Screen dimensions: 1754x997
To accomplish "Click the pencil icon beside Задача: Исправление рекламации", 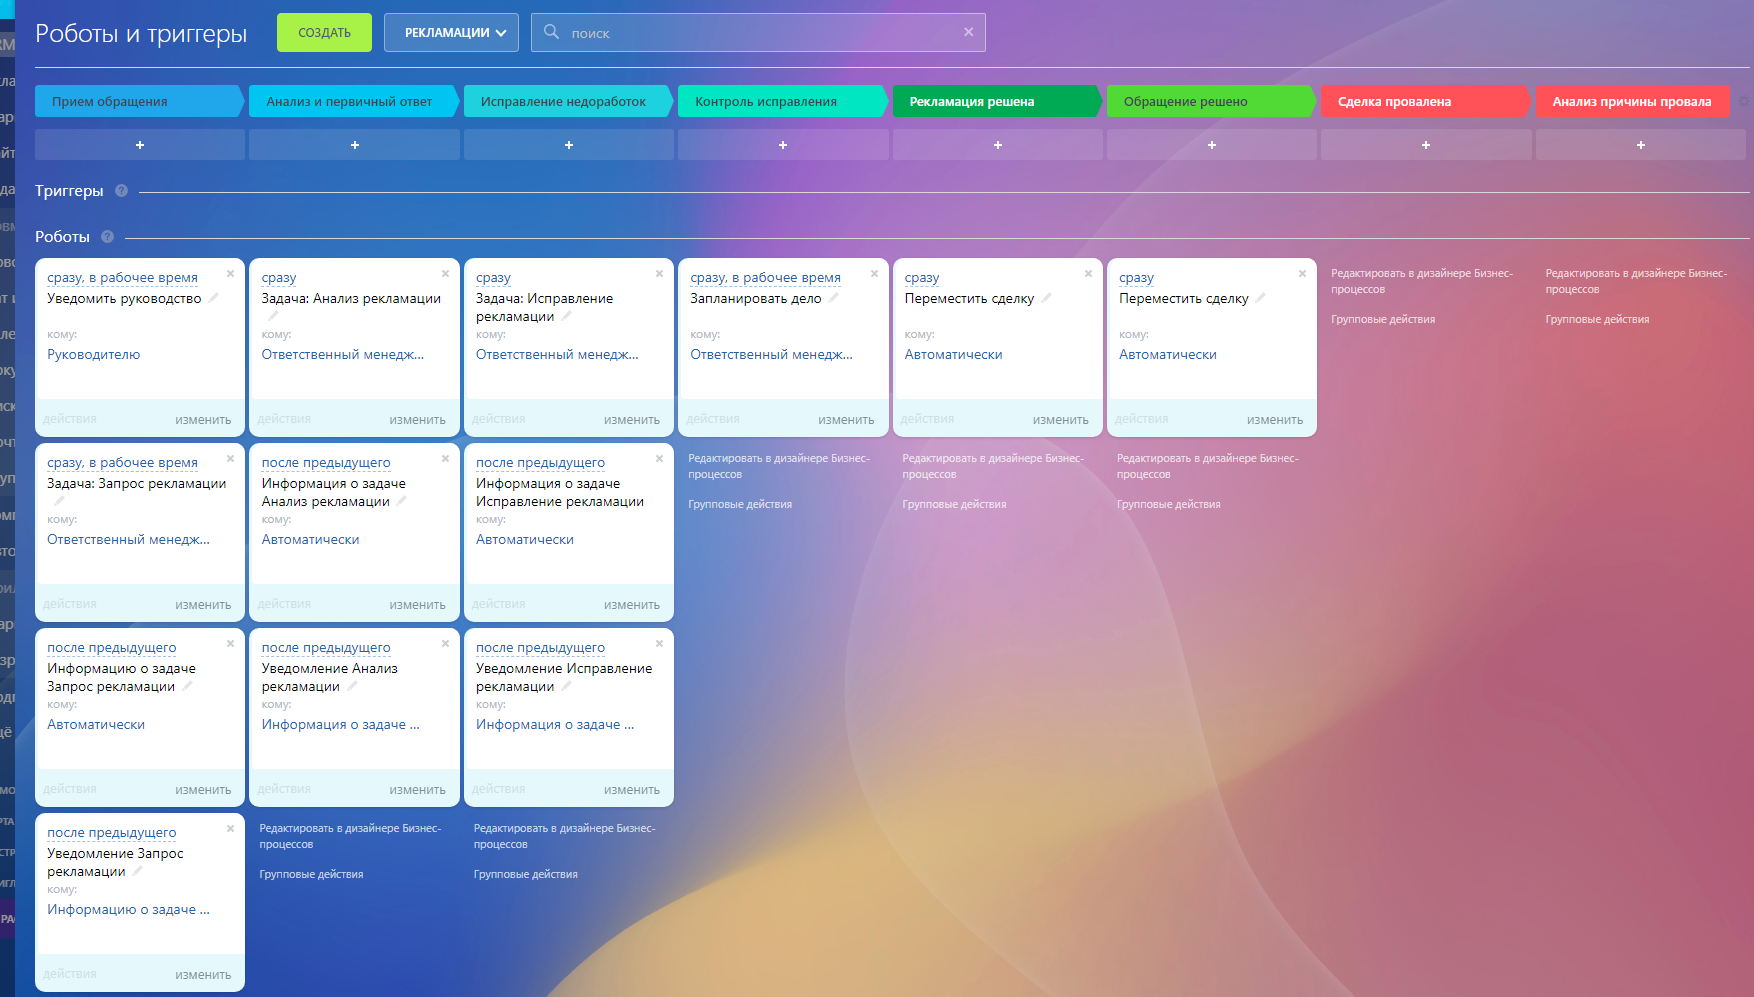I will 566,316.
